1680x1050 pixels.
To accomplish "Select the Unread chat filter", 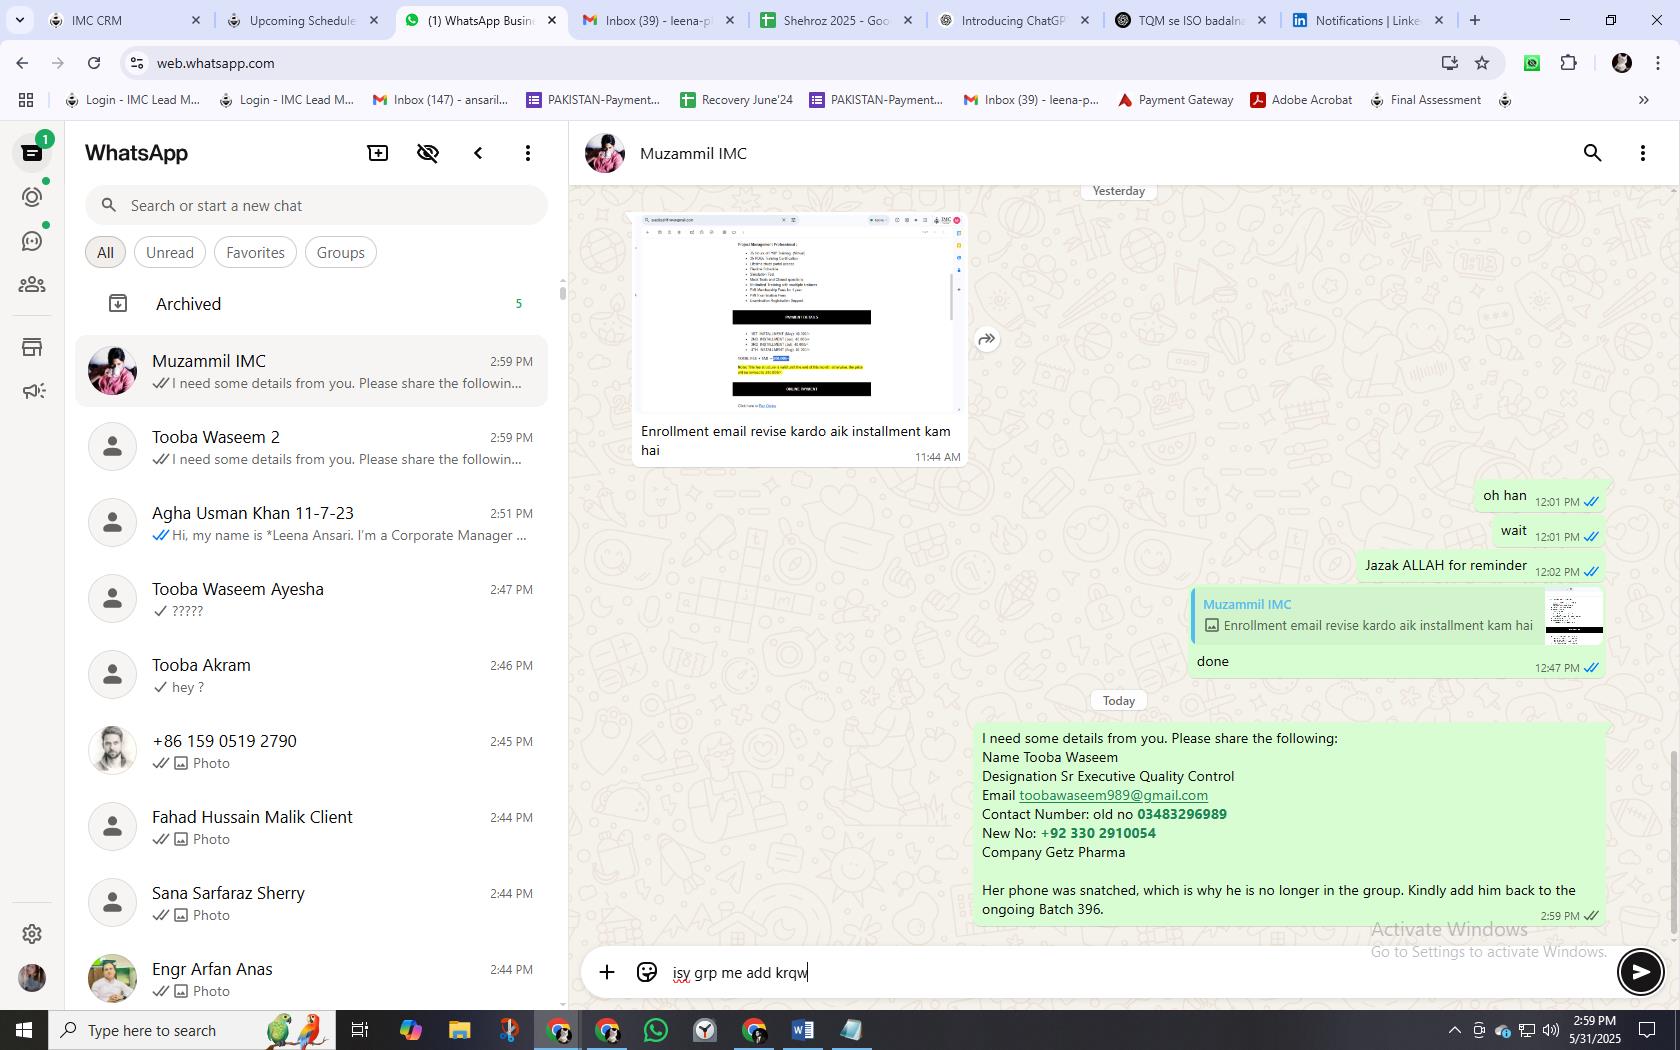I will point(170,253).
